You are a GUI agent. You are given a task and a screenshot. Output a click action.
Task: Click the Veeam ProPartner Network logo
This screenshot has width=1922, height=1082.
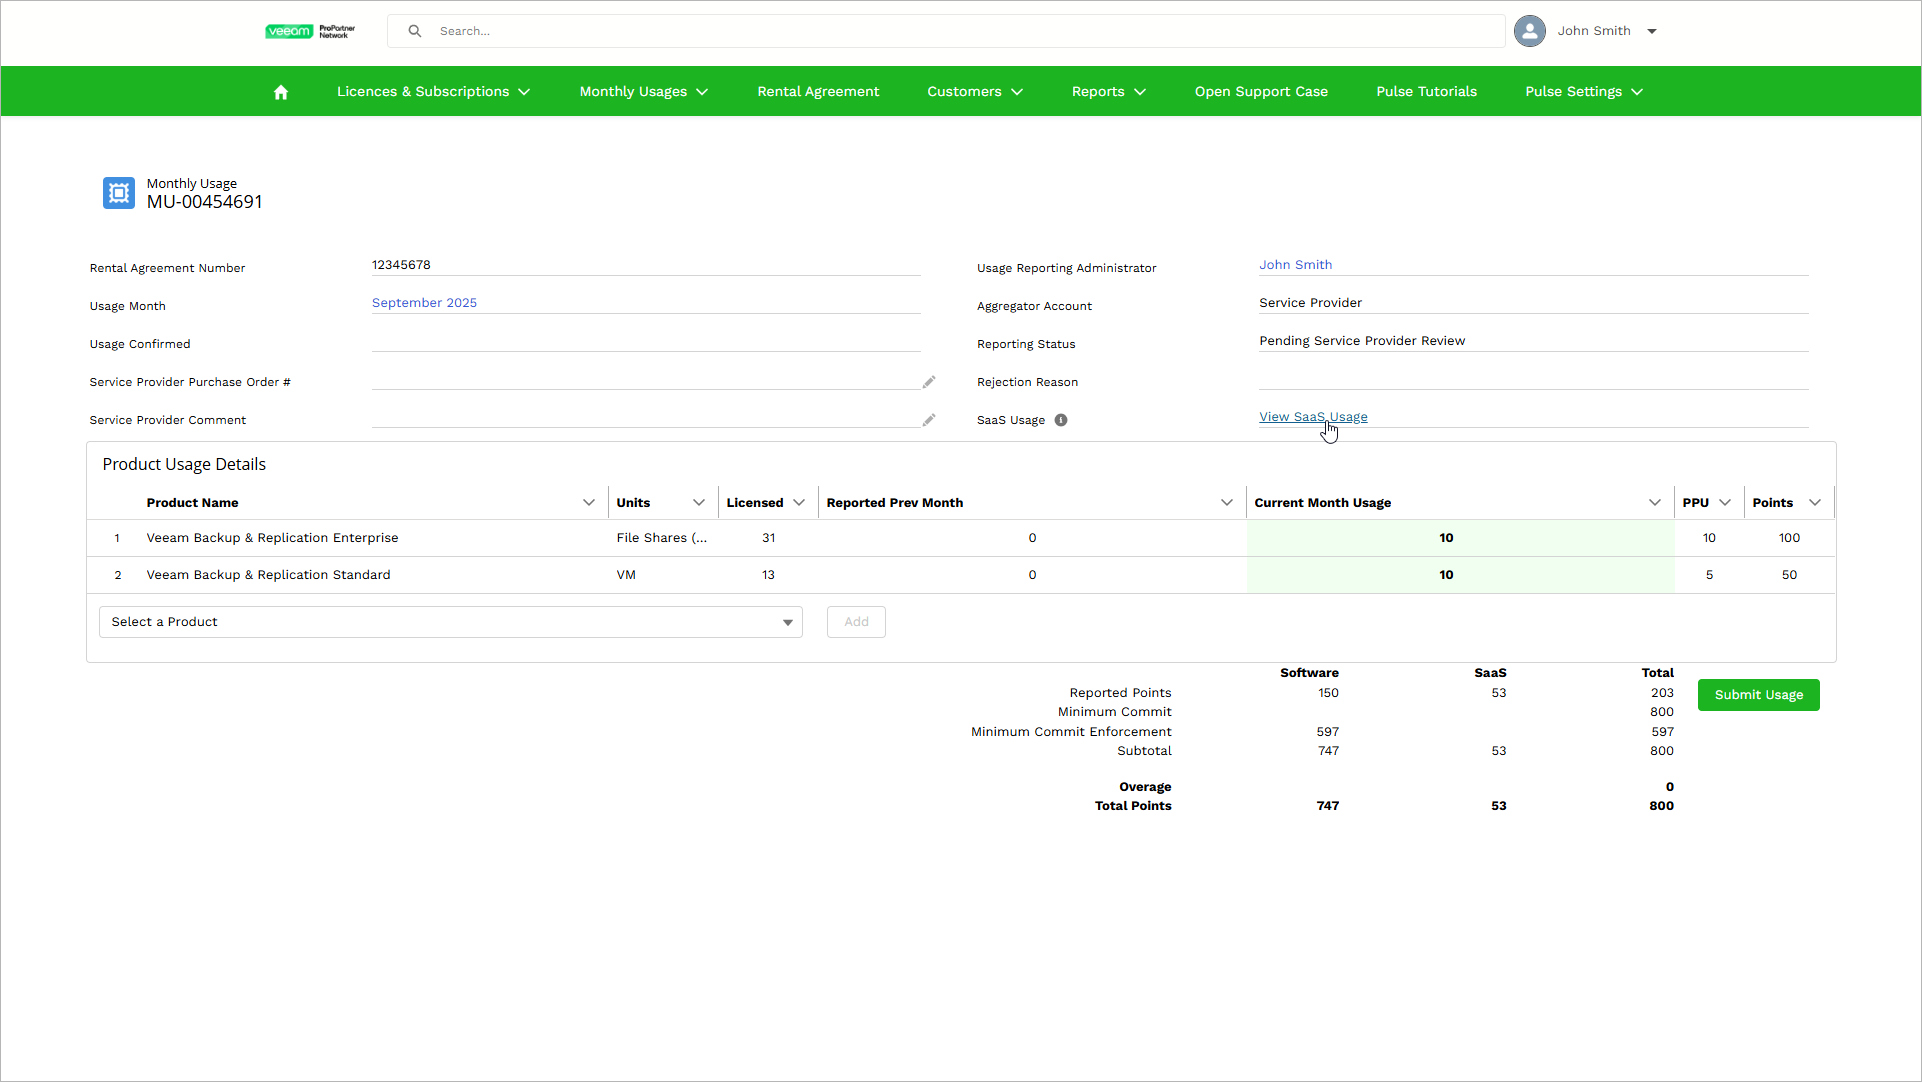coord(310,31)
